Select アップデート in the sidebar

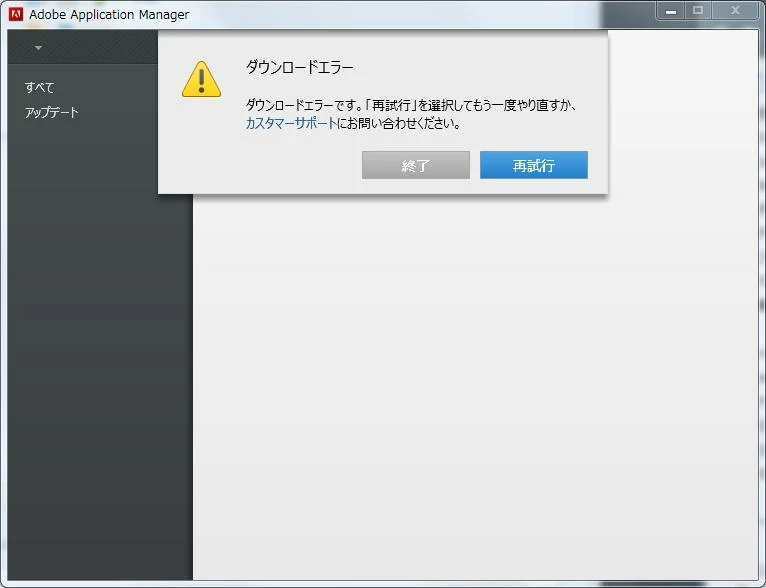[52, 112]
